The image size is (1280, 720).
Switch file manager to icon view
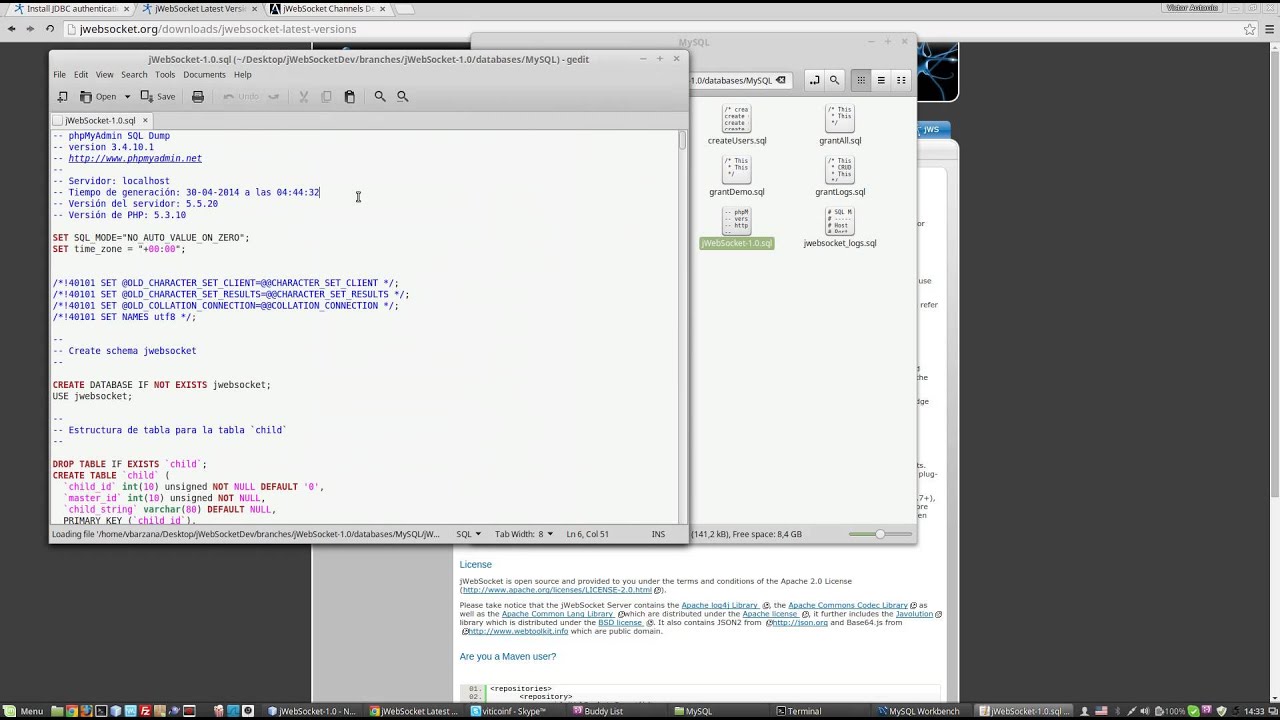[861, 80]
